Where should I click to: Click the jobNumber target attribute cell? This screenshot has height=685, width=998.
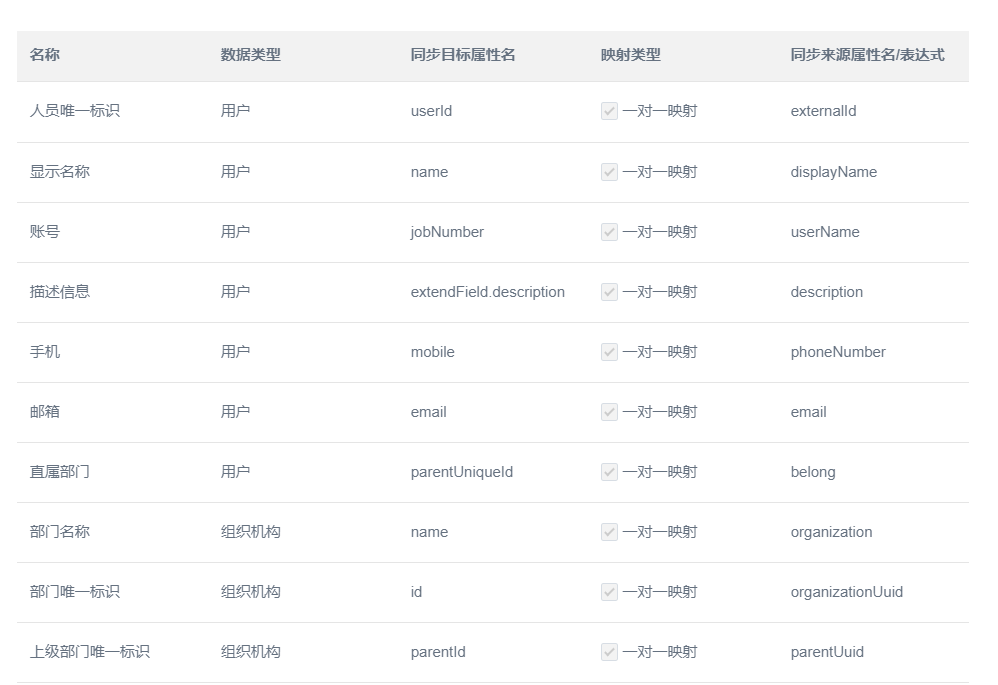(x=447, y=232)
